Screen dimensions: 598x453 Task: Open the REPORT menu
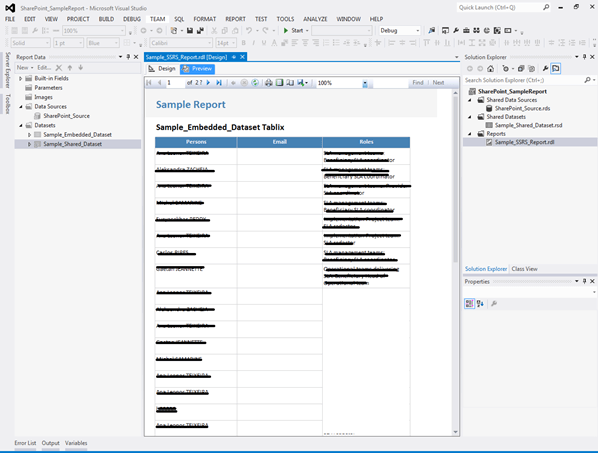coord(235,19)
